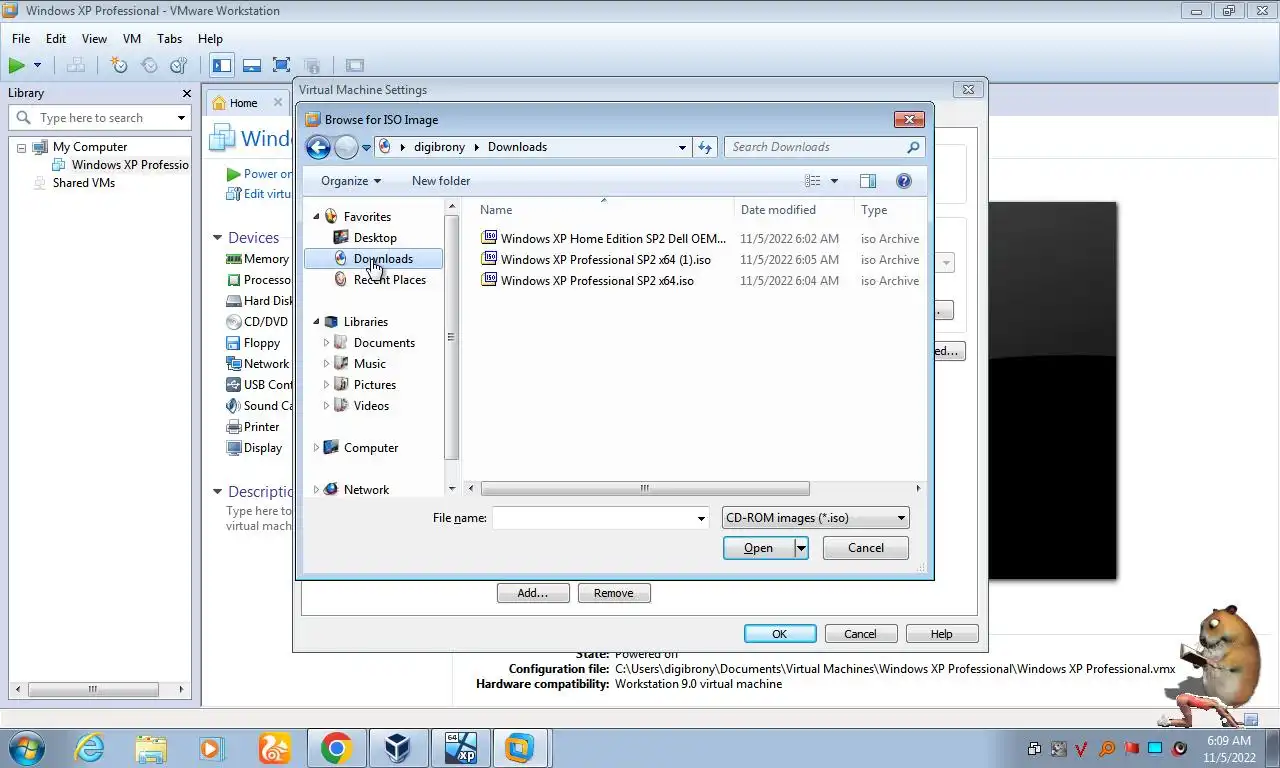Collapse My Computer in Library tree
1280x768 pixels.
pos(21,147)
